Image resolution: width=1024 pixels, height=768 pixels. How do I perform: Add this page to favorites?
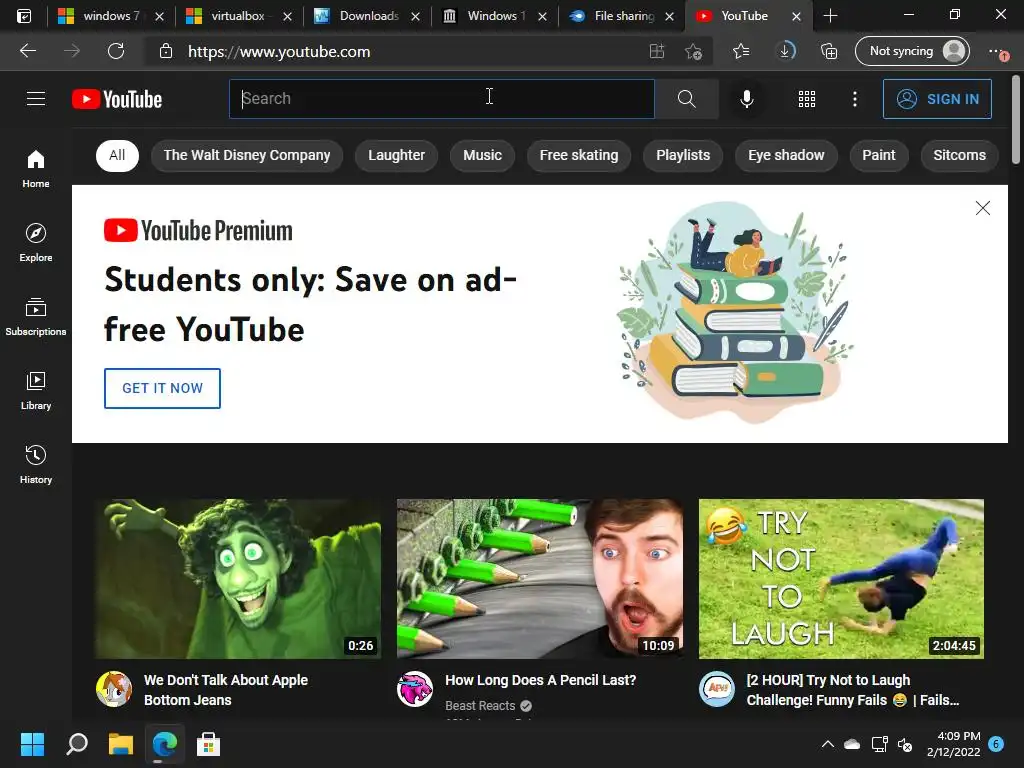point(693,51)
